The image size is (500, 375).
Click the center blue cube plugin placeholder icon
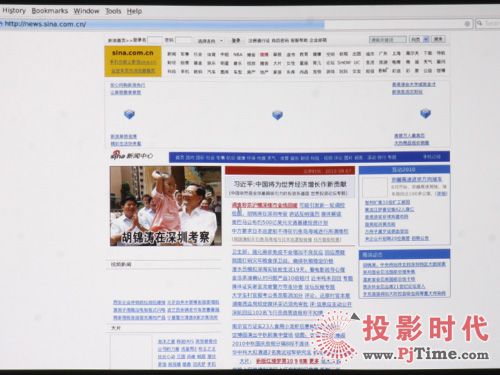click(x=277, y=115)
